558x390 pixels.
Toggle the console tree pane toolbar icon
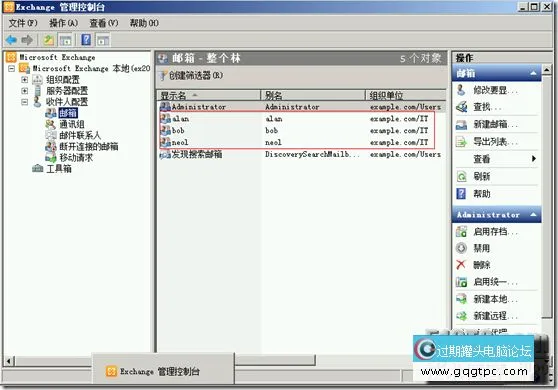[x=65, y=40]
